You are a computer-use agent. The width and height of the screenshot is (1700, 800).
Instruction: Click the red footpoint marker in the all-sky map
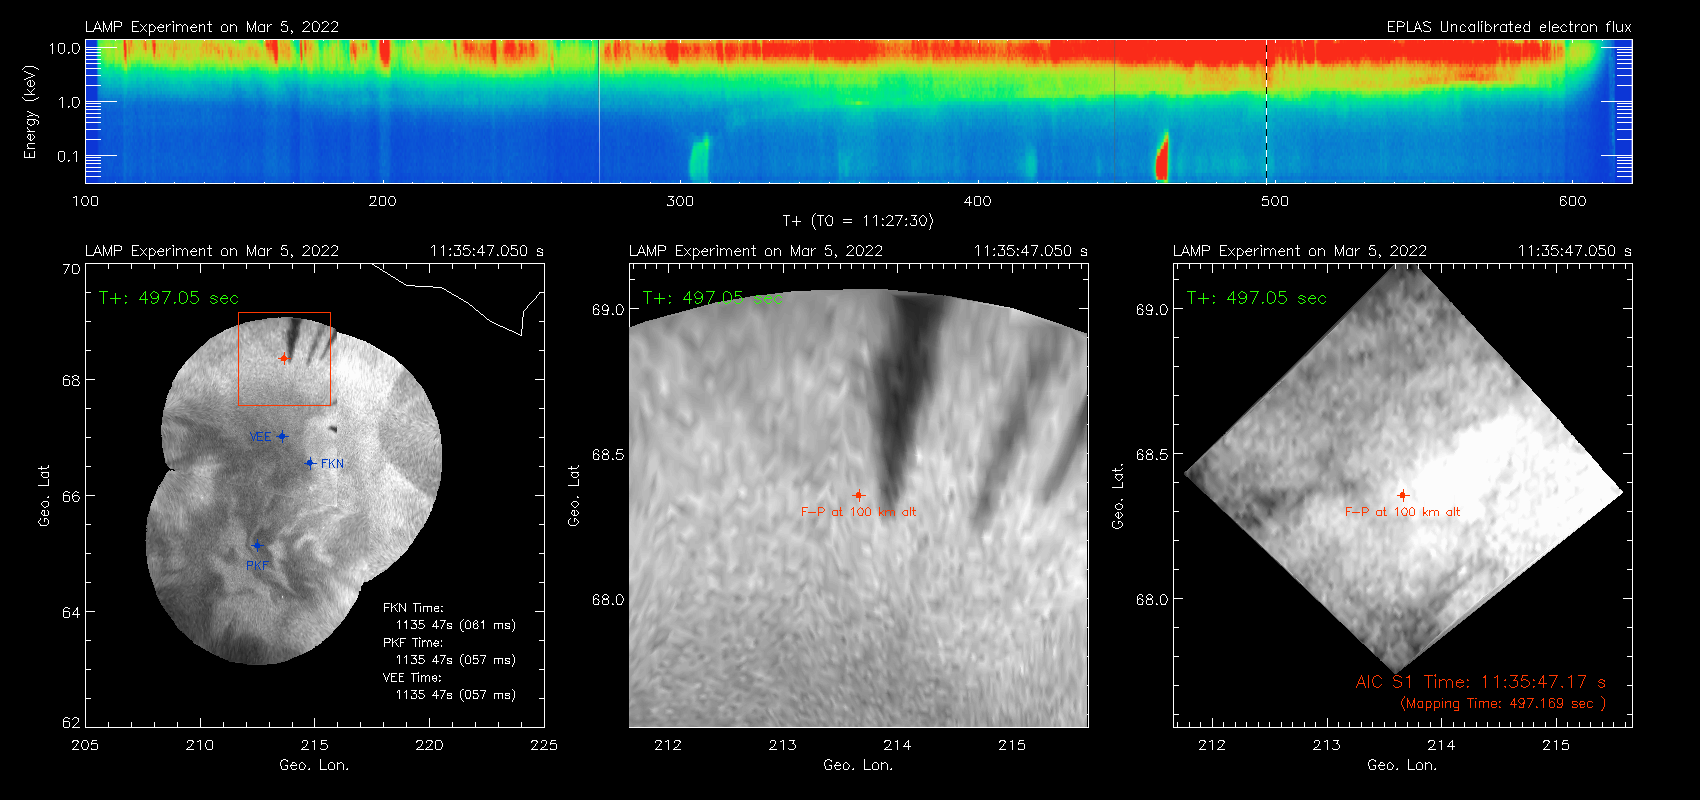point(284,358)
